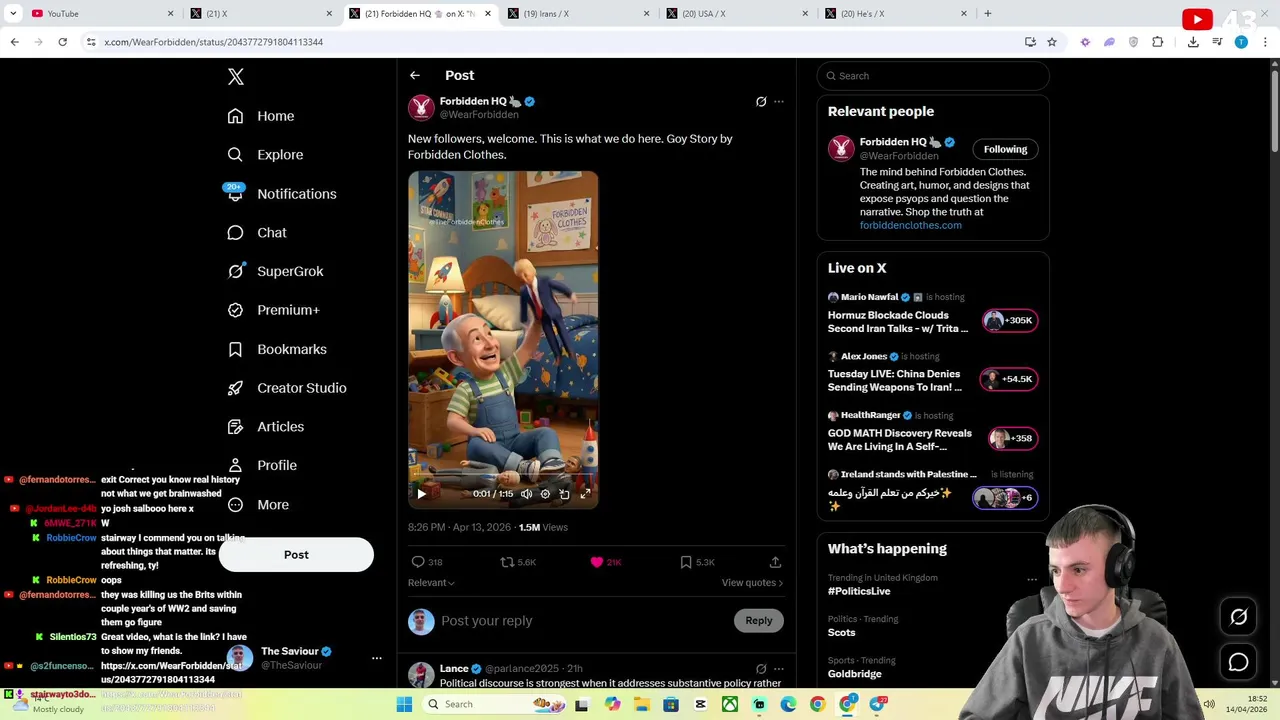
Task: Open Chat in the sidebar
Action: click(257, 233)
